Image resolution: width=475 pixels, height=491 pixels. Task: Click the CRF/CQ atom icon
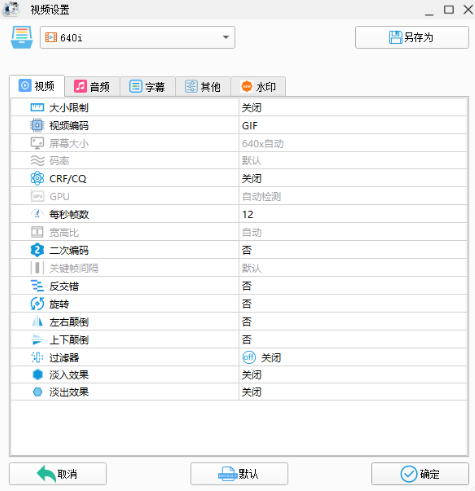coord(37,178)
